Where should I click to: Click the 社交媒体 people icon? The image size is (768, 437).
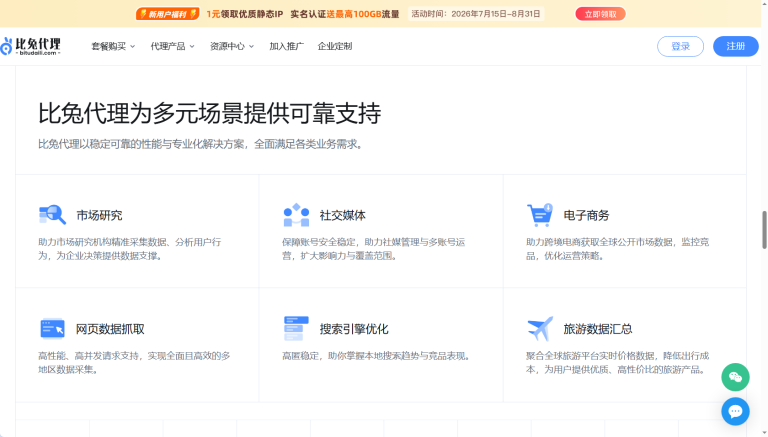[296, 215]
